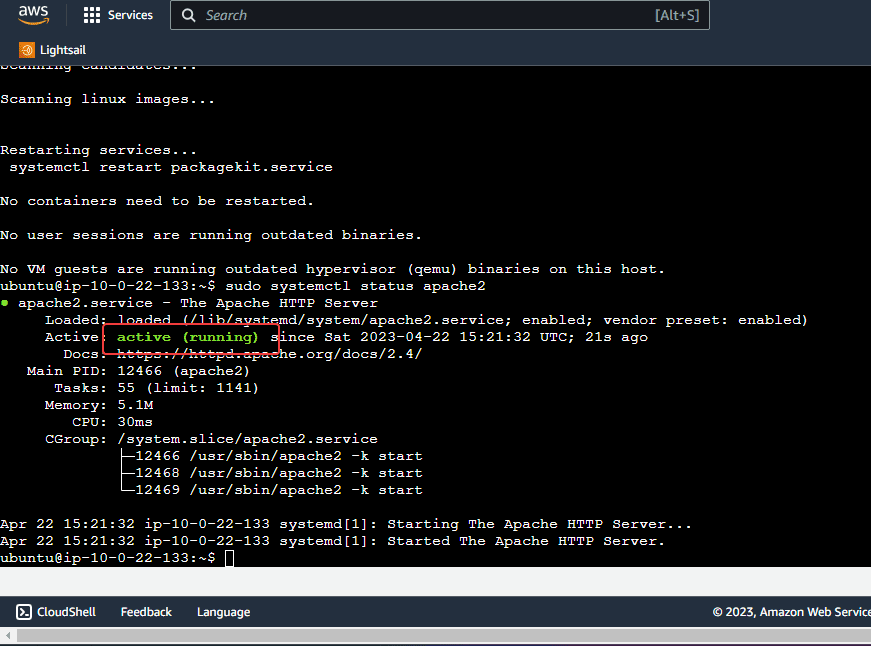This screenshot has height=646, width=871.
Task: Click 'sudo systemctl status apache2' command text
Action: (355, 286)
